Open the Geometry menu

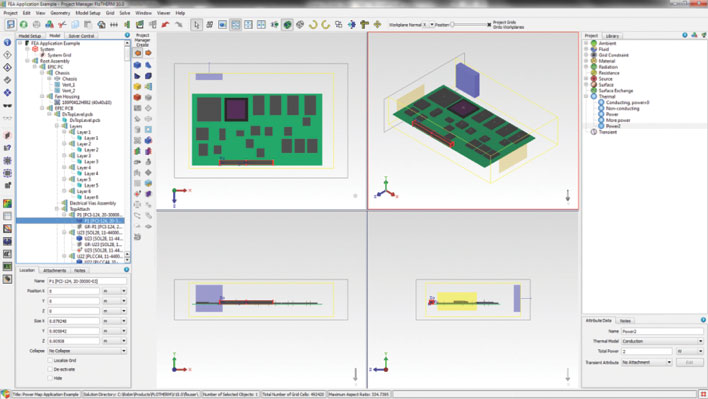click(x=60, y=13)
